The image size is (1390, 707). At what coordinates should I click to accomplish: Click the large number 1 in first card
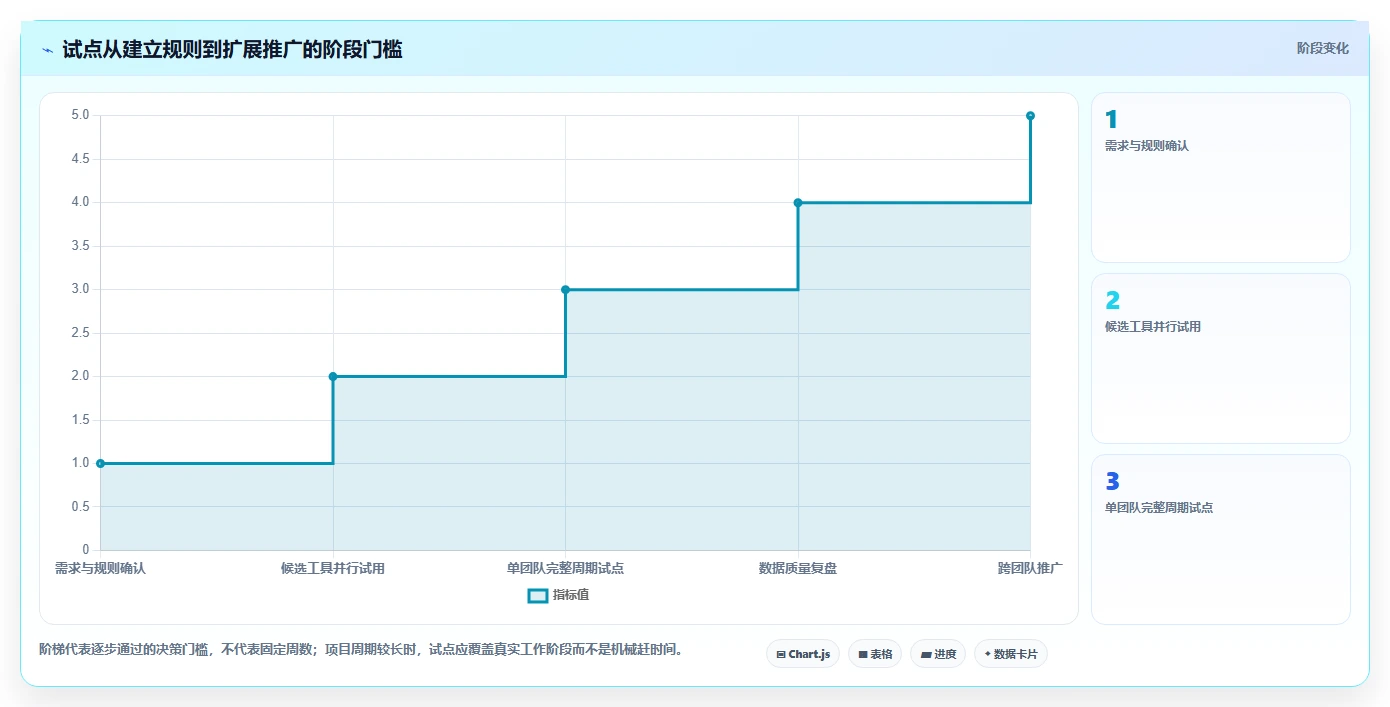tap(1111, 120)
